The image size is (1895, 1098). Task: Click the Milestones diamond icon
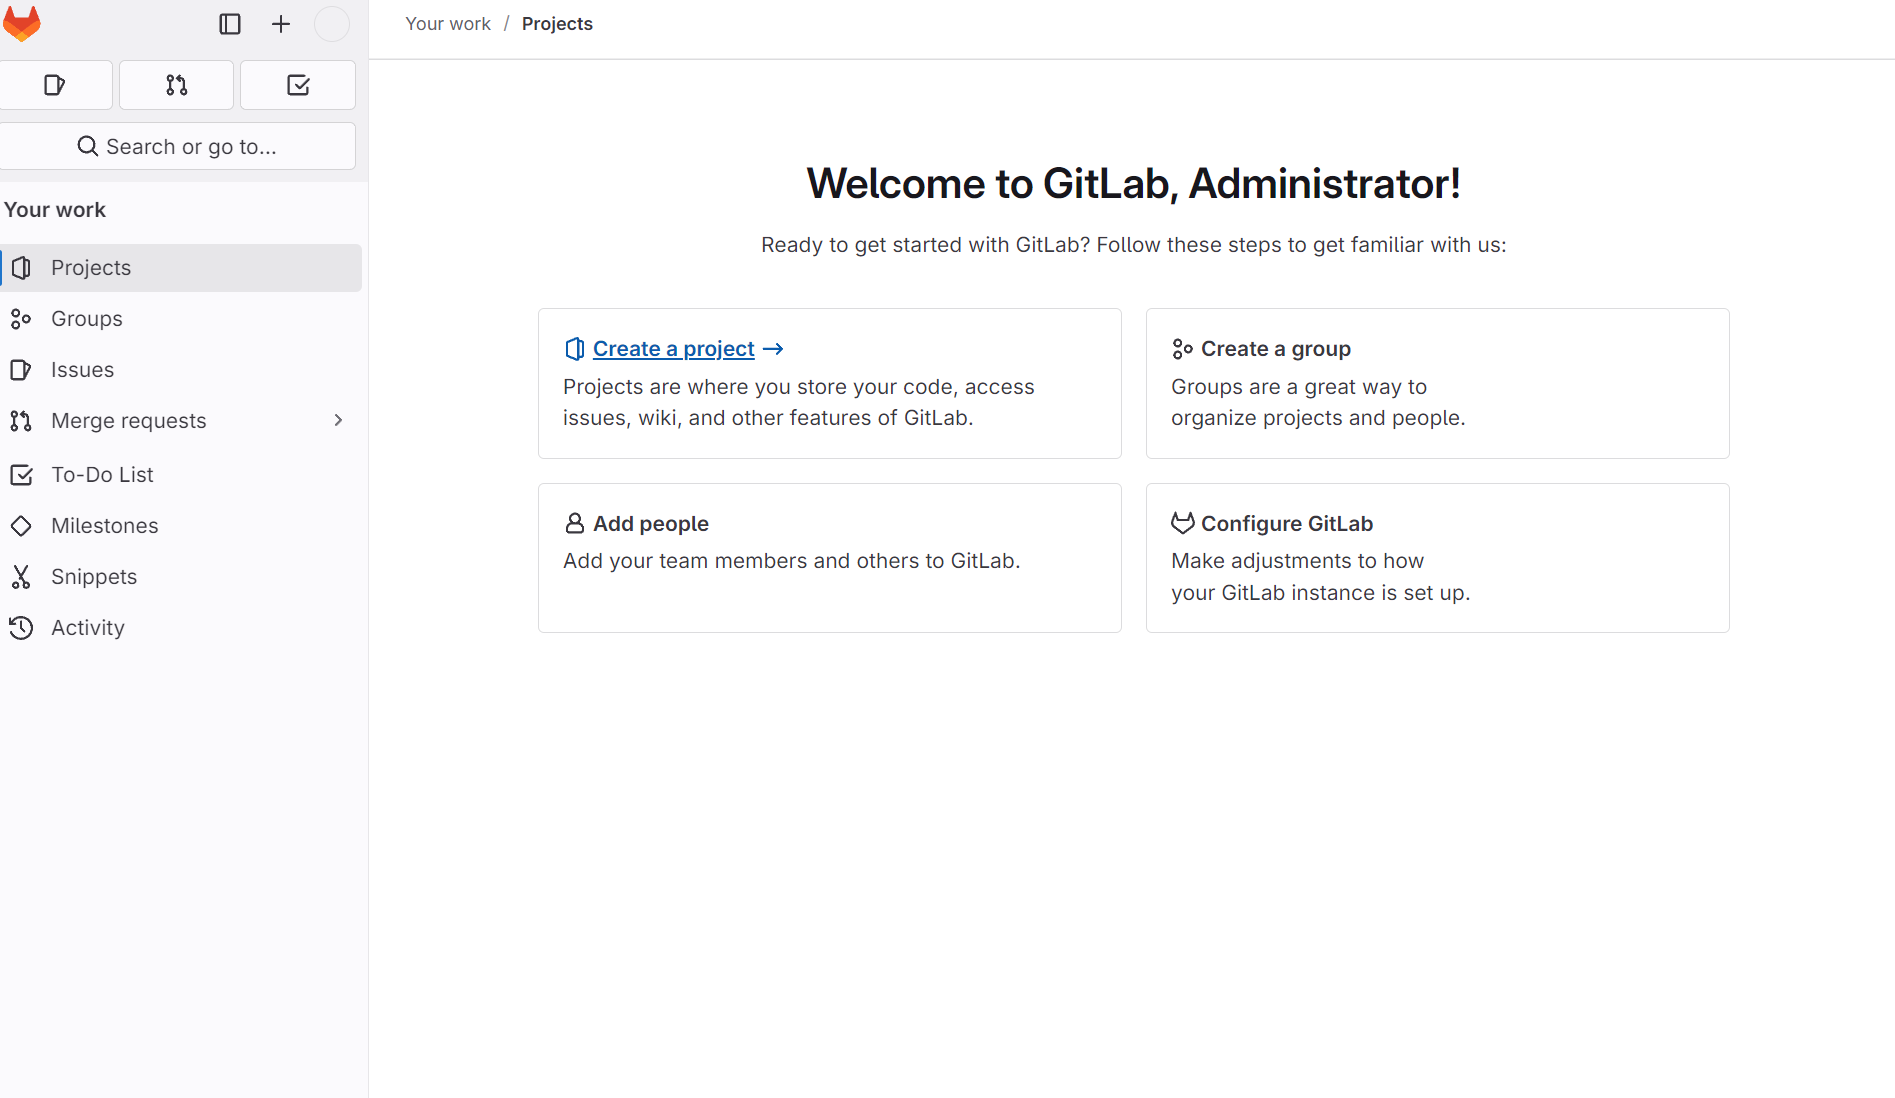point(21,526)
